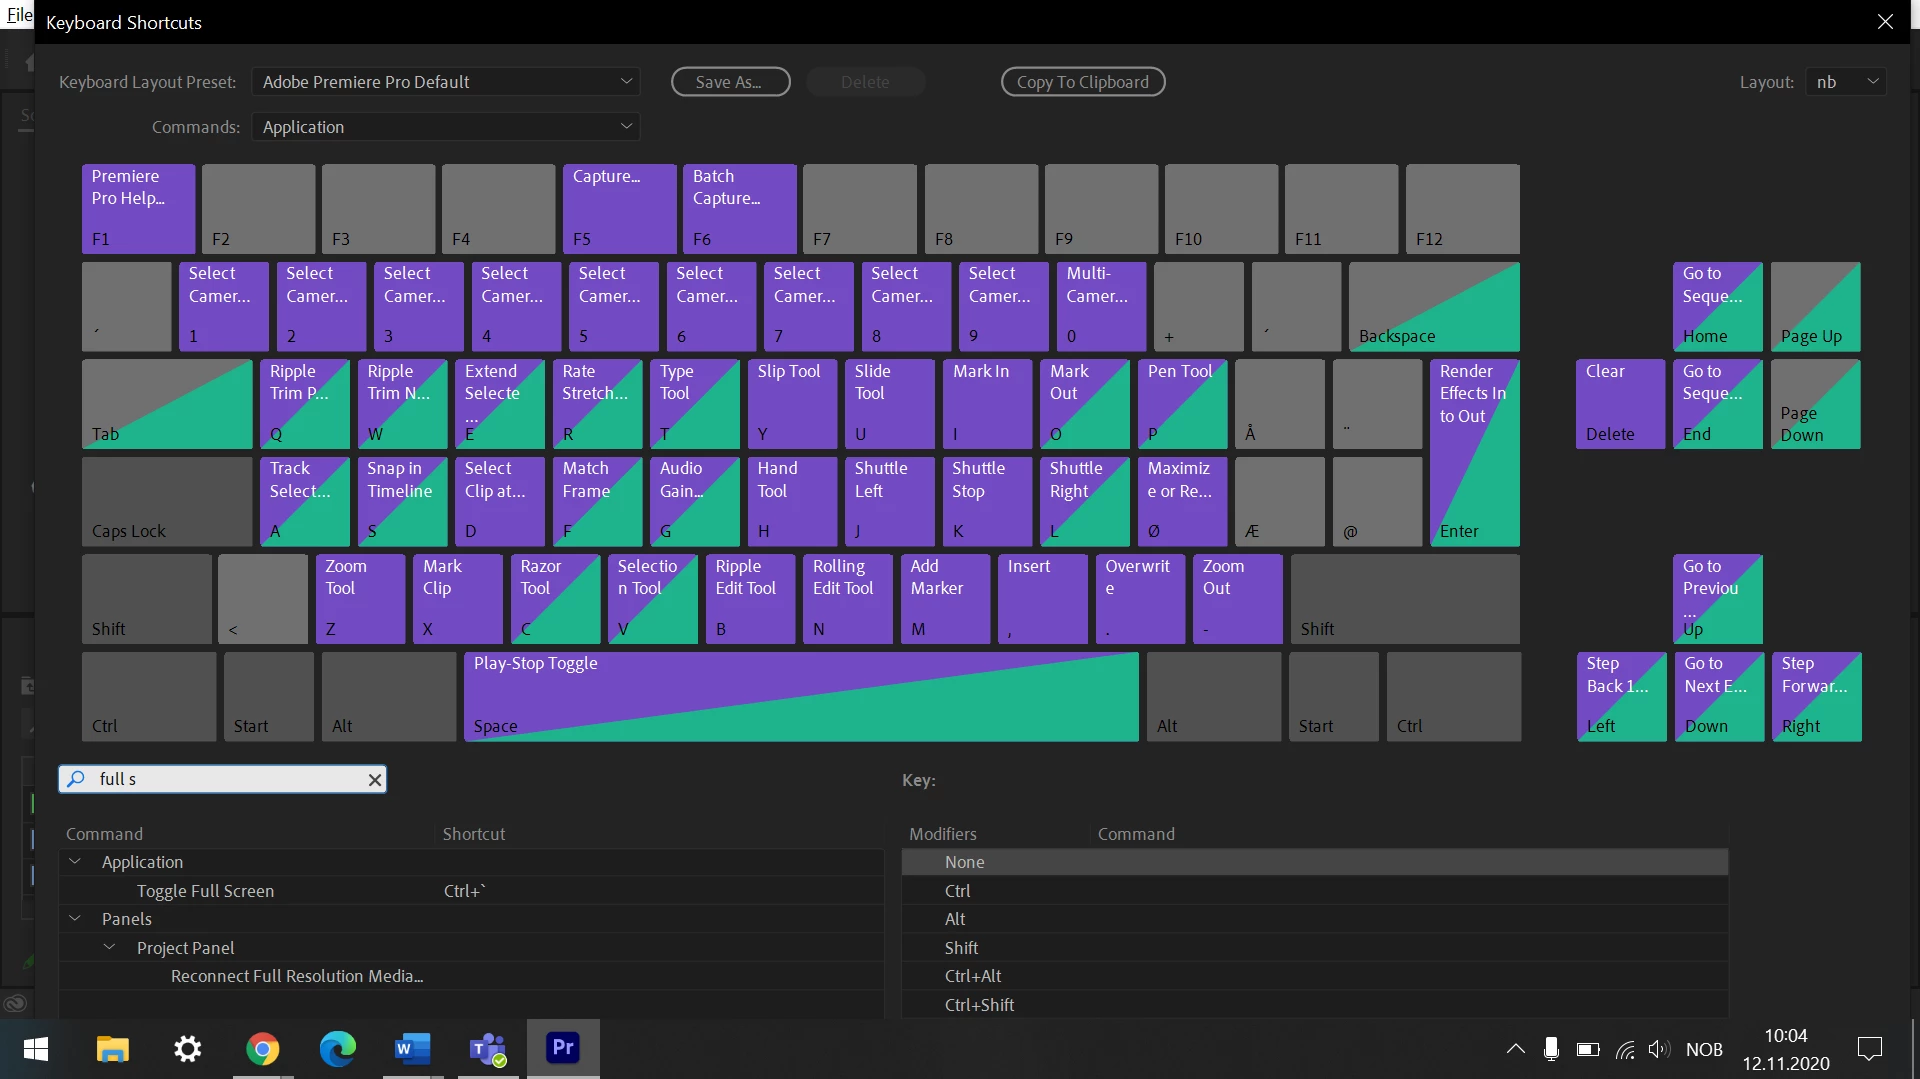Click the Y key Slip Tool
This screenshot has height=1079, width=1920.
[792, 404]
